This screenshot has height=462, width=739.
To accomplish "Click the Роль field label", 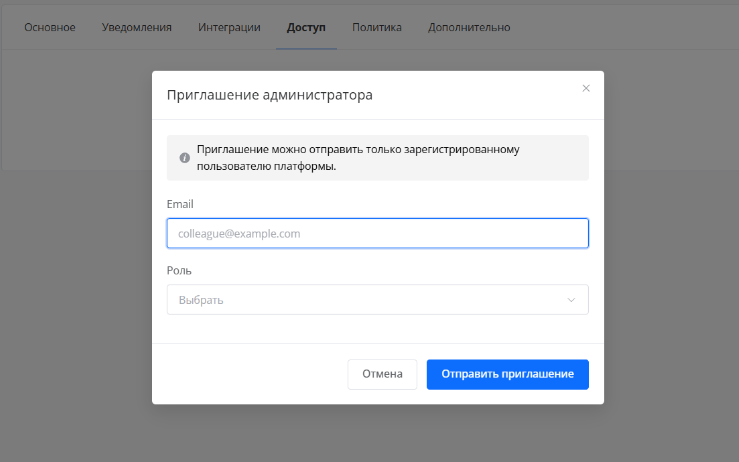I will [x=179, y=270].
